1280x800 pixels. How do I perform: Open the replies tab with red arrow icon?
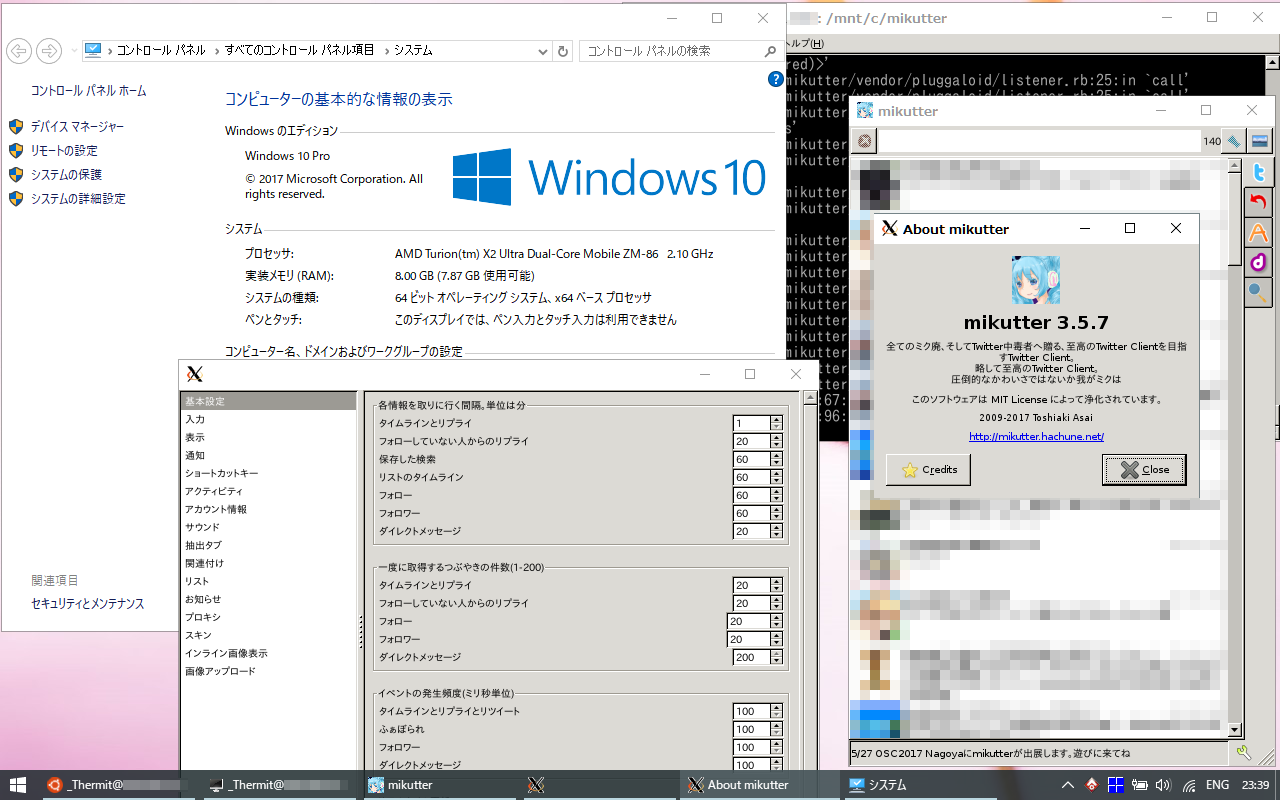pyautogui.click(x=1259, y=202)
